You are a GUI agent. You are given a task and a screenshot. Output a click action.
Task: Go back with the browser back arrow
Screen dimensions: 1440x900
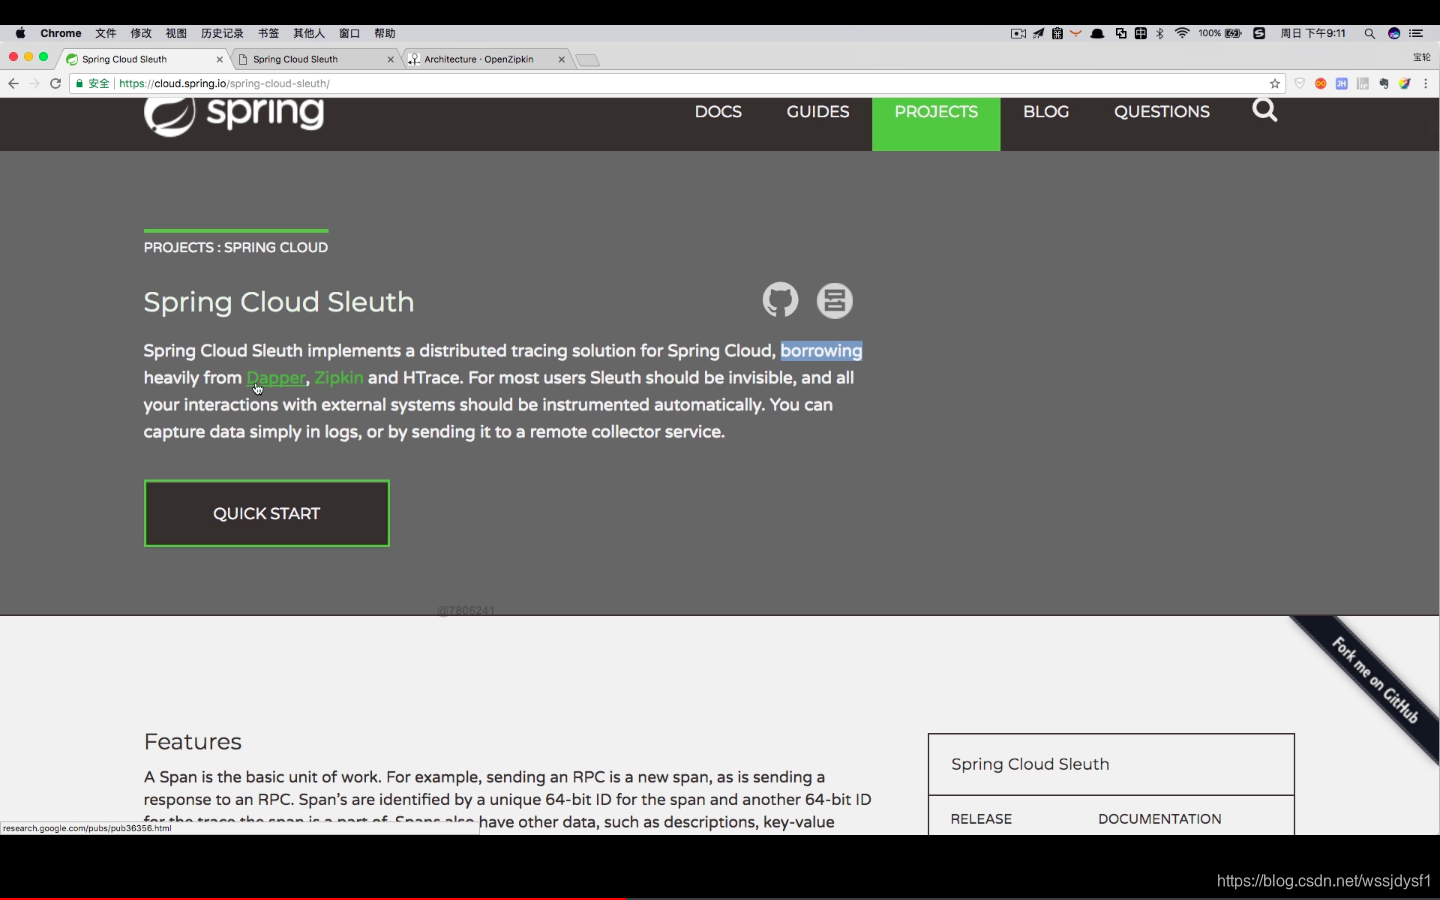tap(13, 84)
